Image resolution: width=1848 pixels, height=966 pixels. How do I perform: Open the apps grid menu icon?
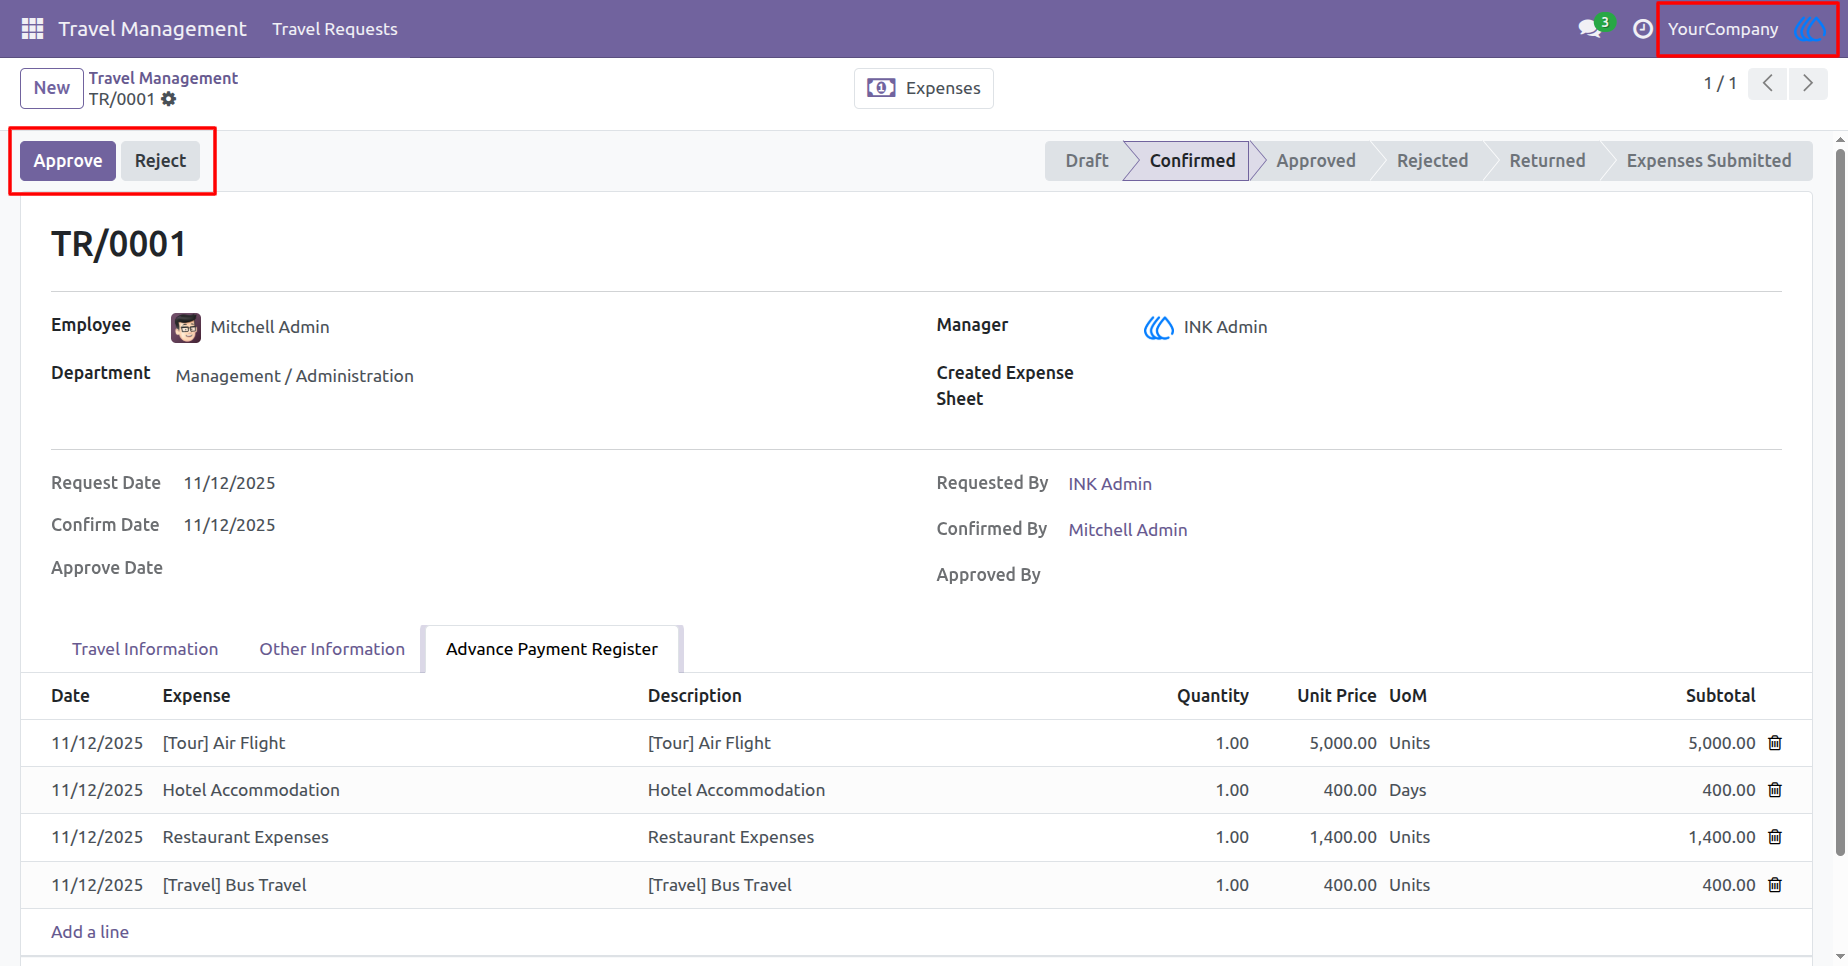coord(32,29)
